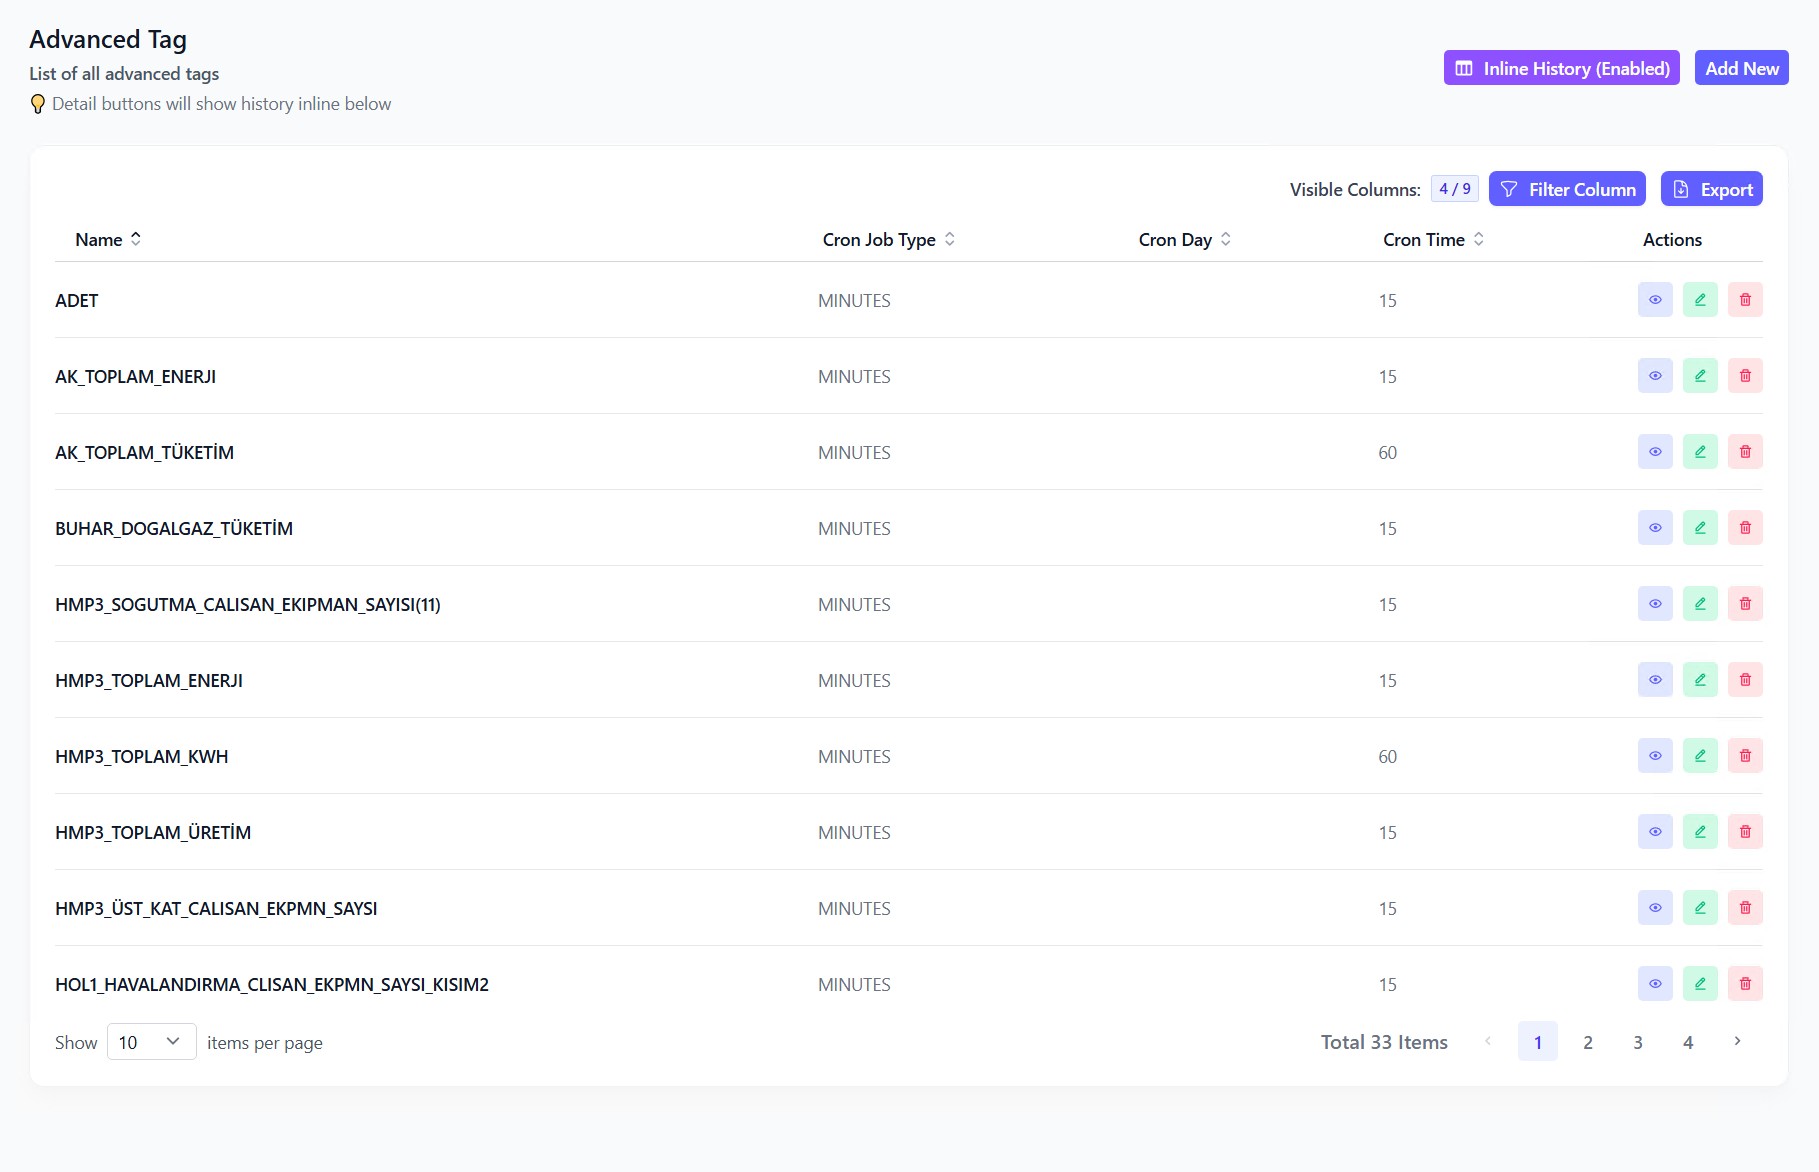The height and width of the screenshot is (1172, 1819).
Task: Edit the HMP3_TOPLAM_ENERJI tag
Action: click(x=1700, y=680)
